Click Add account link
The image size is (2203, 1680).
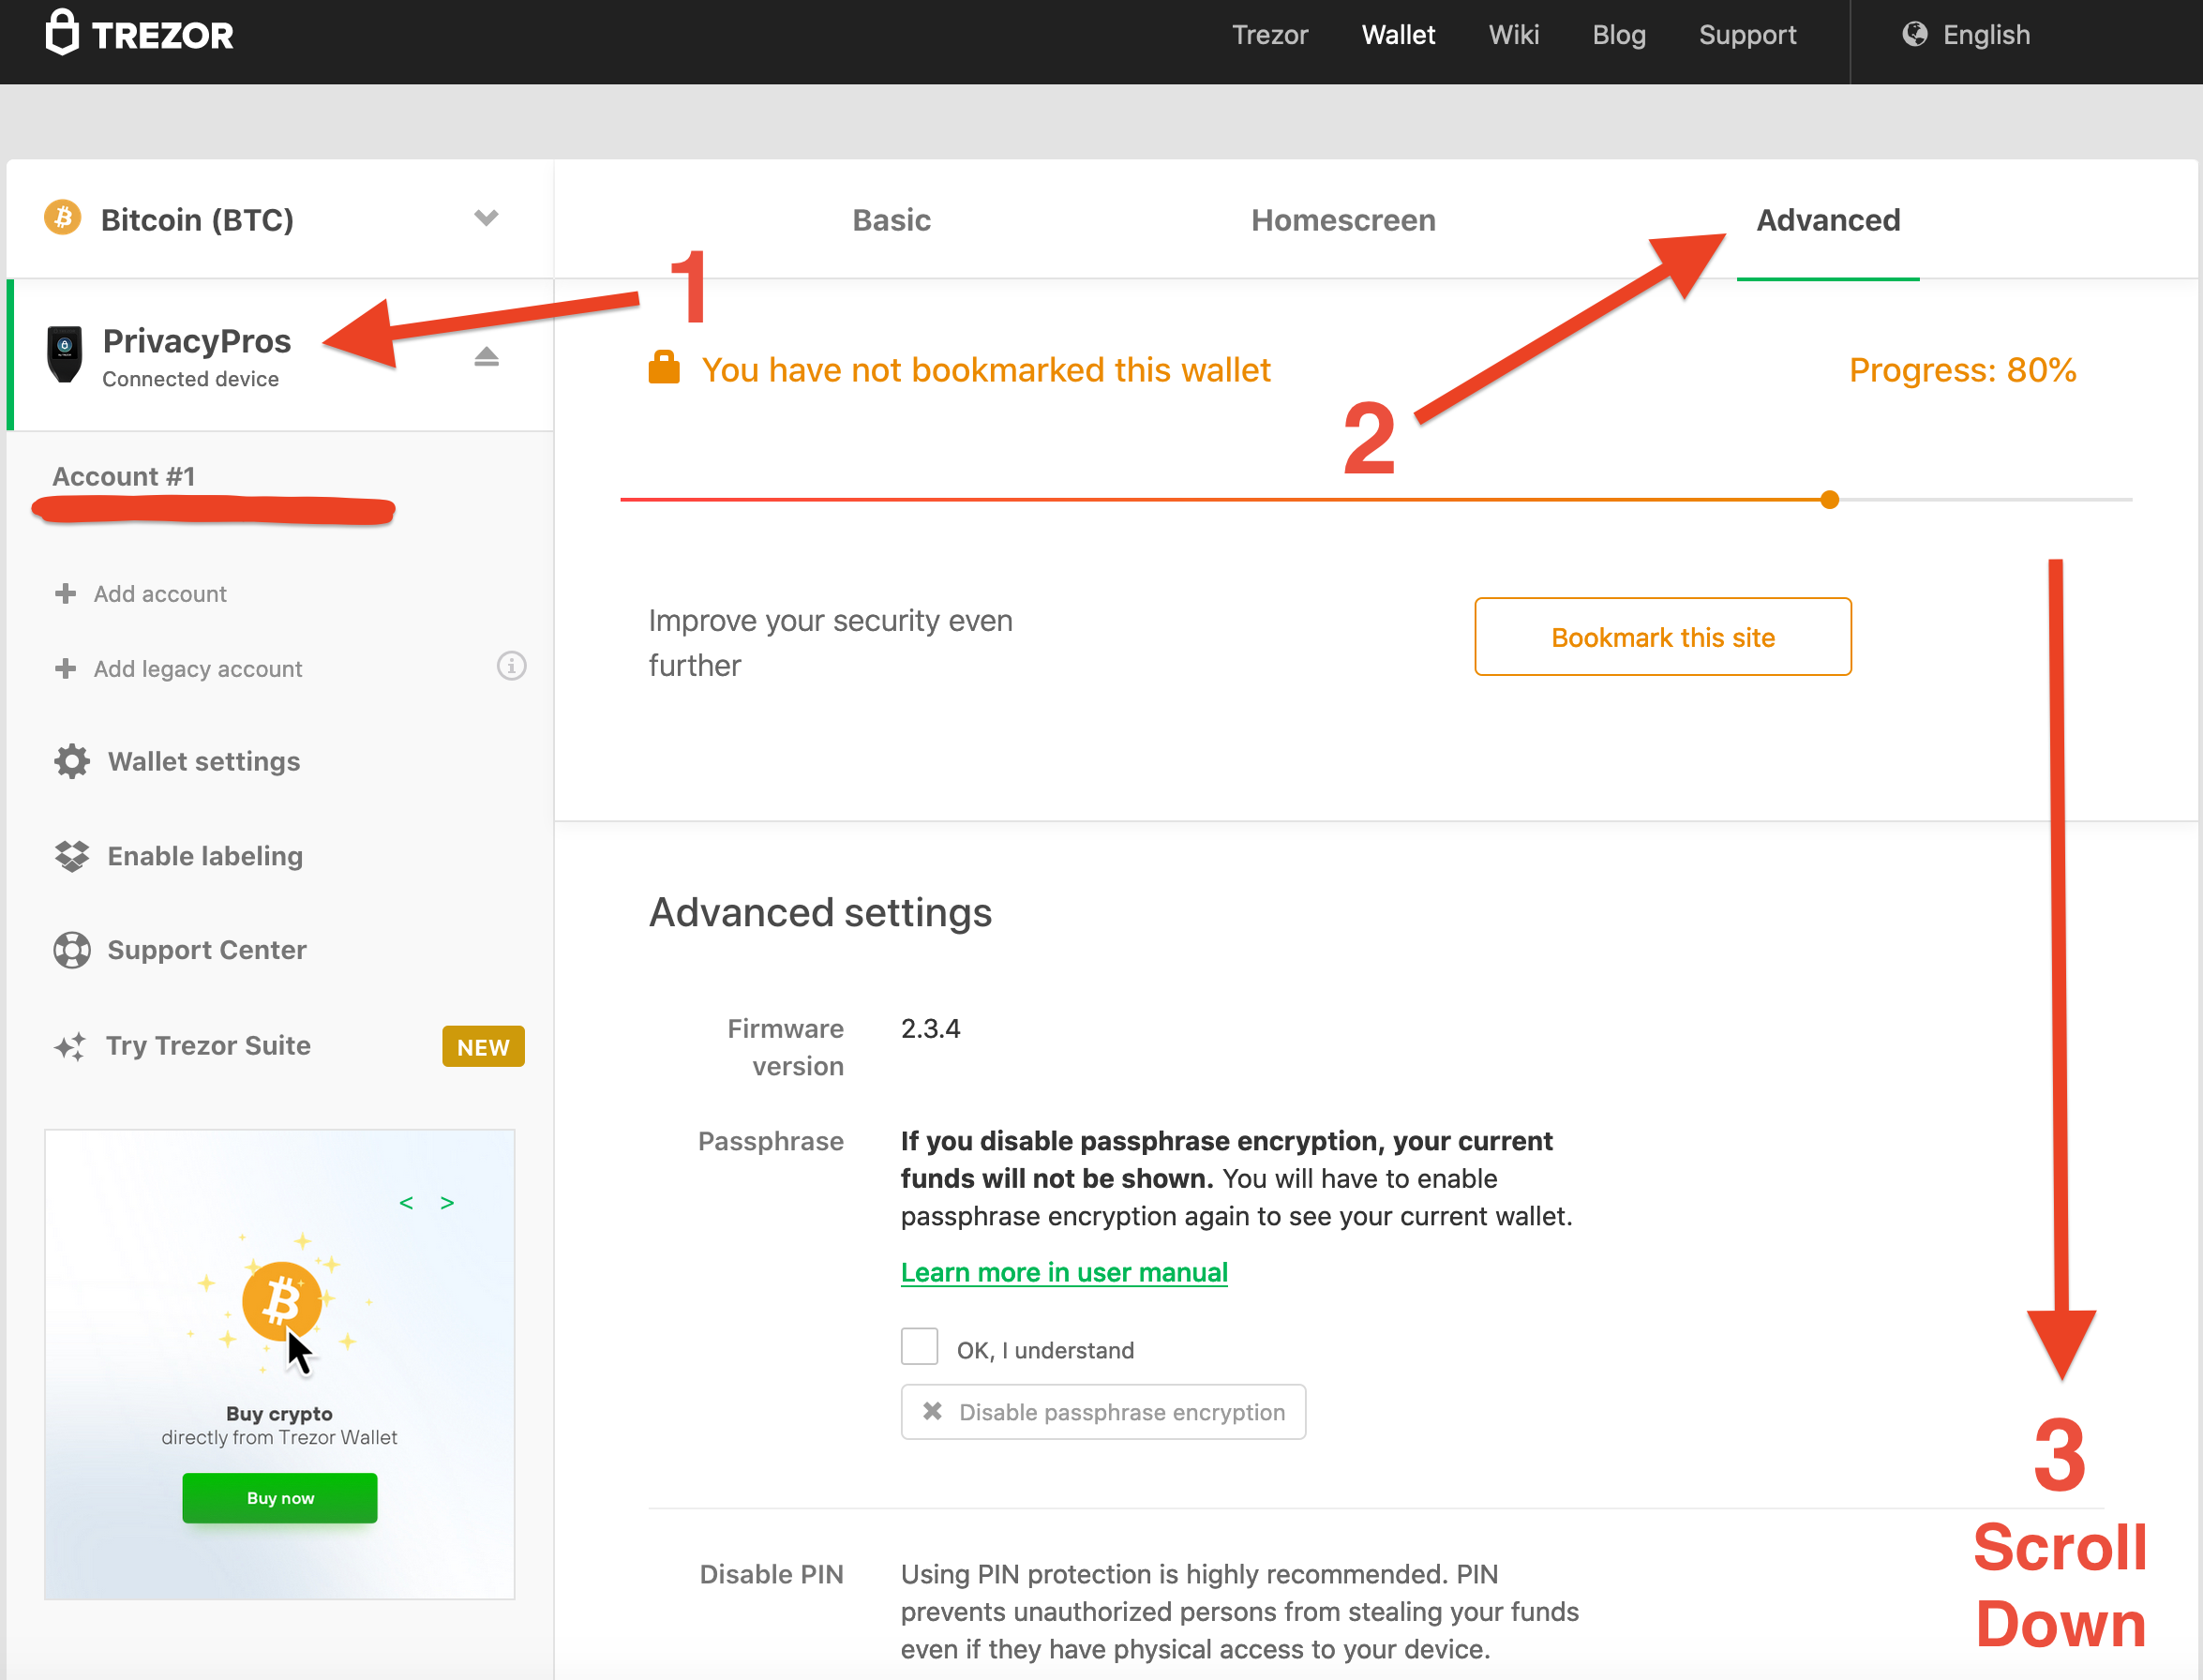pos(160,594)
